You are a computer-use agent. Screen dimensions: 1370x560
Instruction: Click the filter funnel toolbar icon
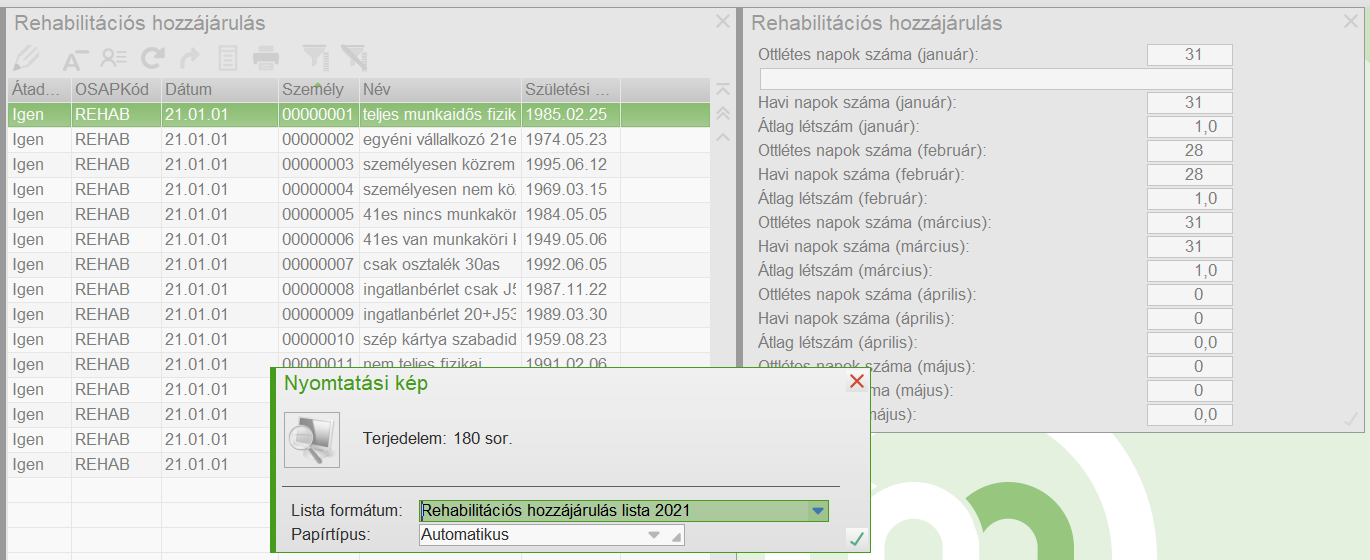click(x=315, y=57)
